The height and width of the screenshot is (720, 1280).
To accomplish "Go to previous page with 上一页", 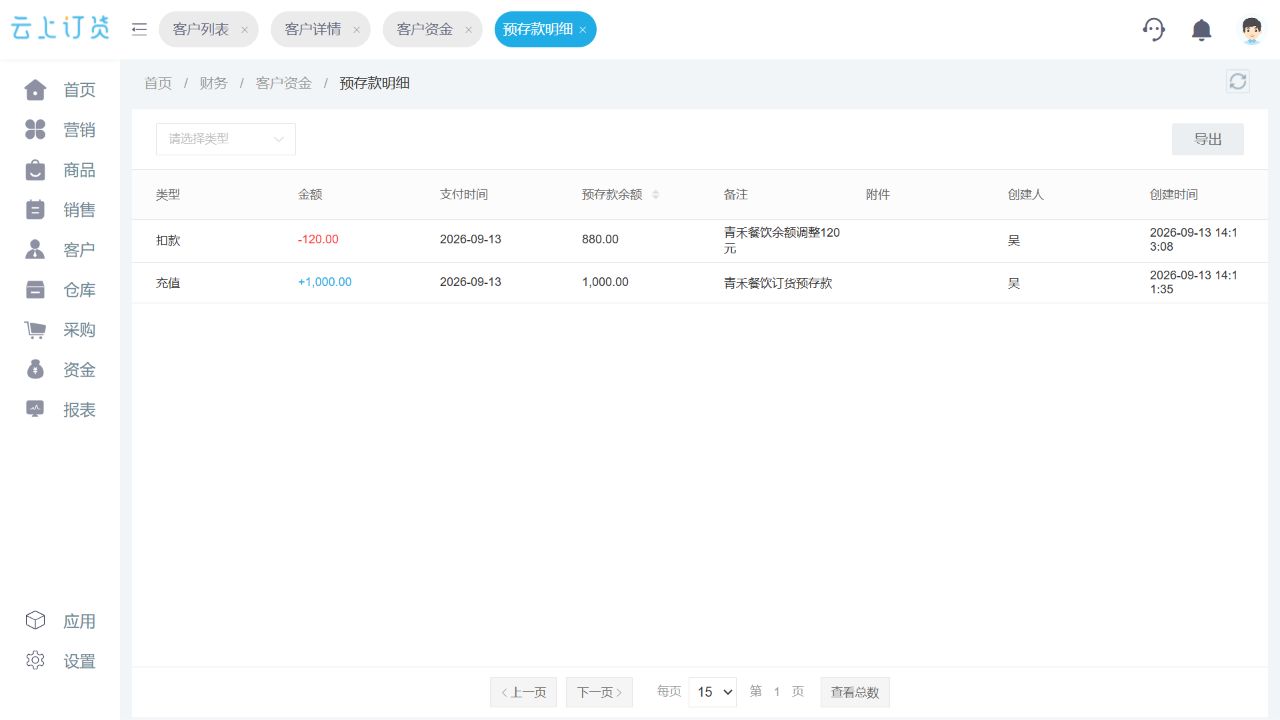I will pyautogui.click(x=523, y=692).
